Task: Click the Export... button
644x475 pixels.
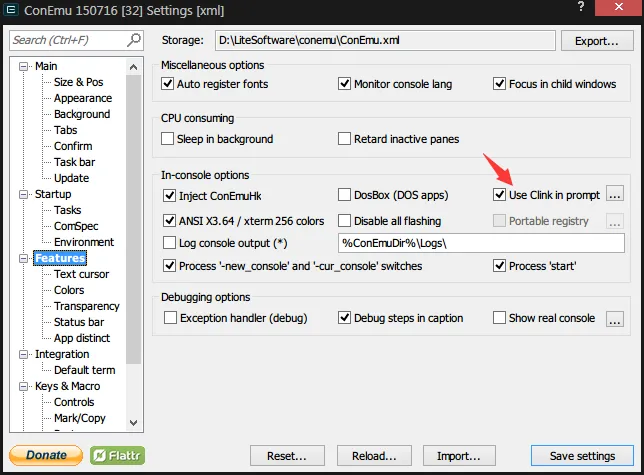Action: click(597, 41)
